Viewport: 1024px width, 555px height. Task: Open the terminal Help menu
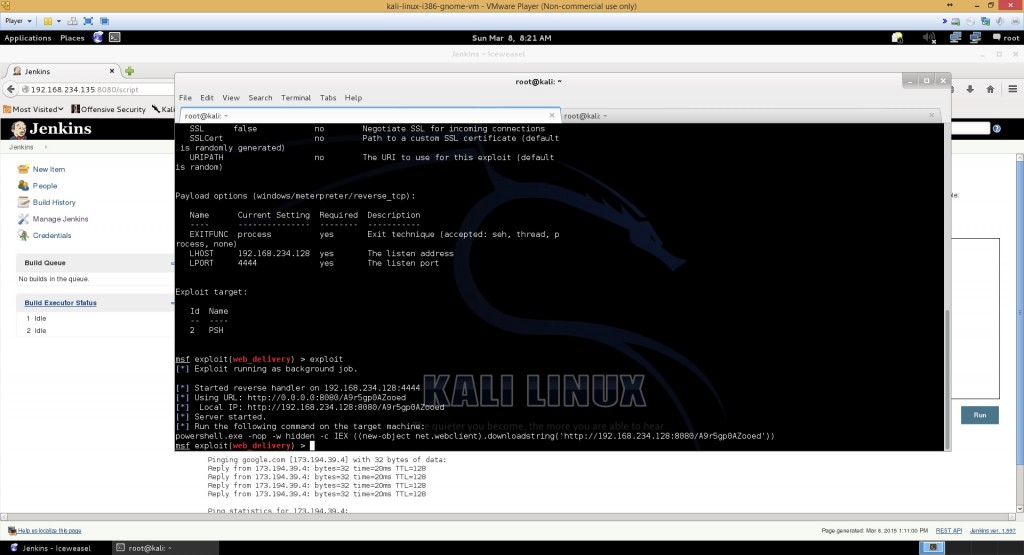(353, 98)
